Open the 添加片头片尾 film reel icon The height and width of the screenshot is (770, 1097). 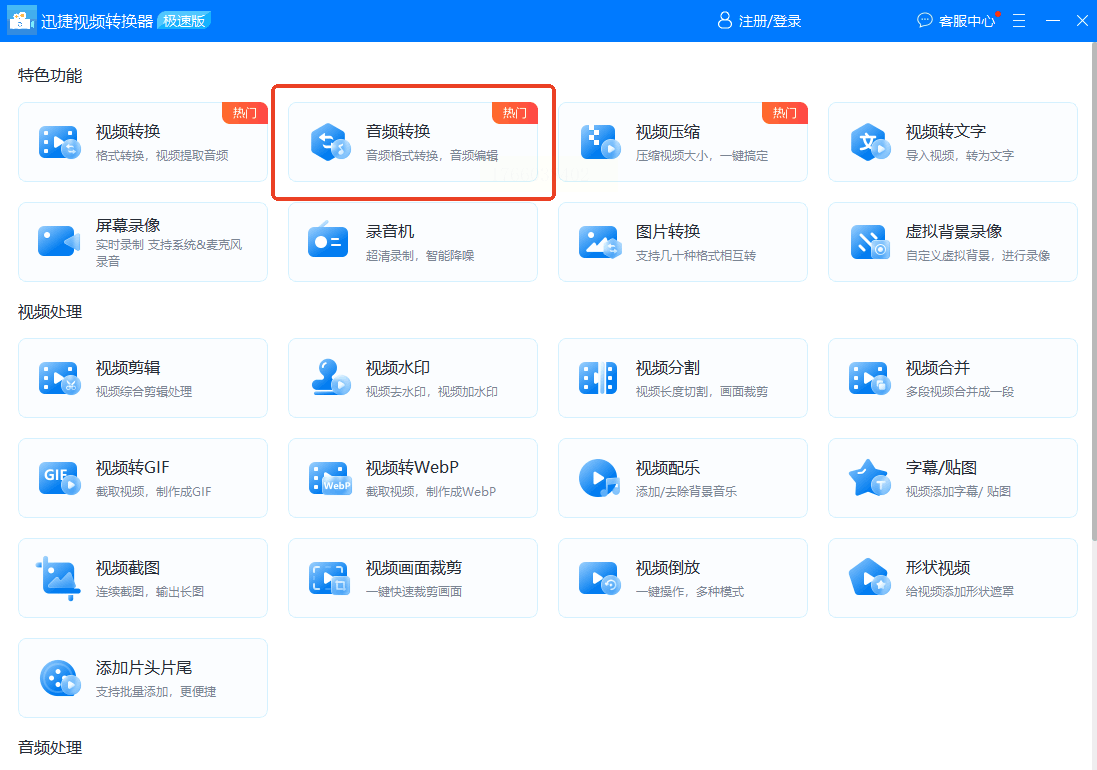[x=60, y=678]
